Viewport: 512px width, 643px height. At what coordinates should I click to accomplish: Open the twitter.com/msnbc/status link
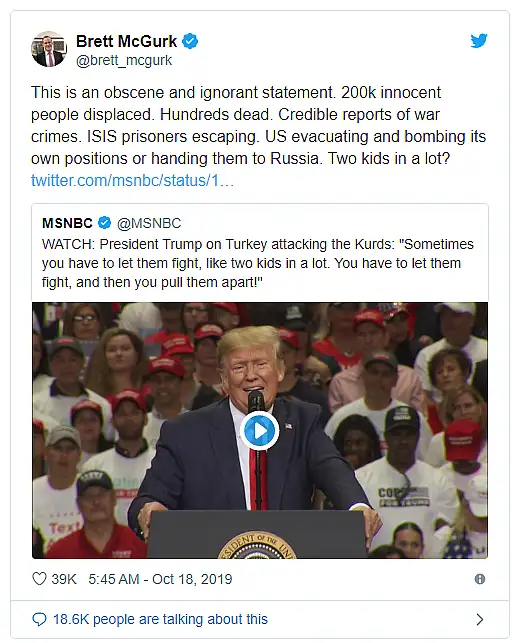[132, 180]
